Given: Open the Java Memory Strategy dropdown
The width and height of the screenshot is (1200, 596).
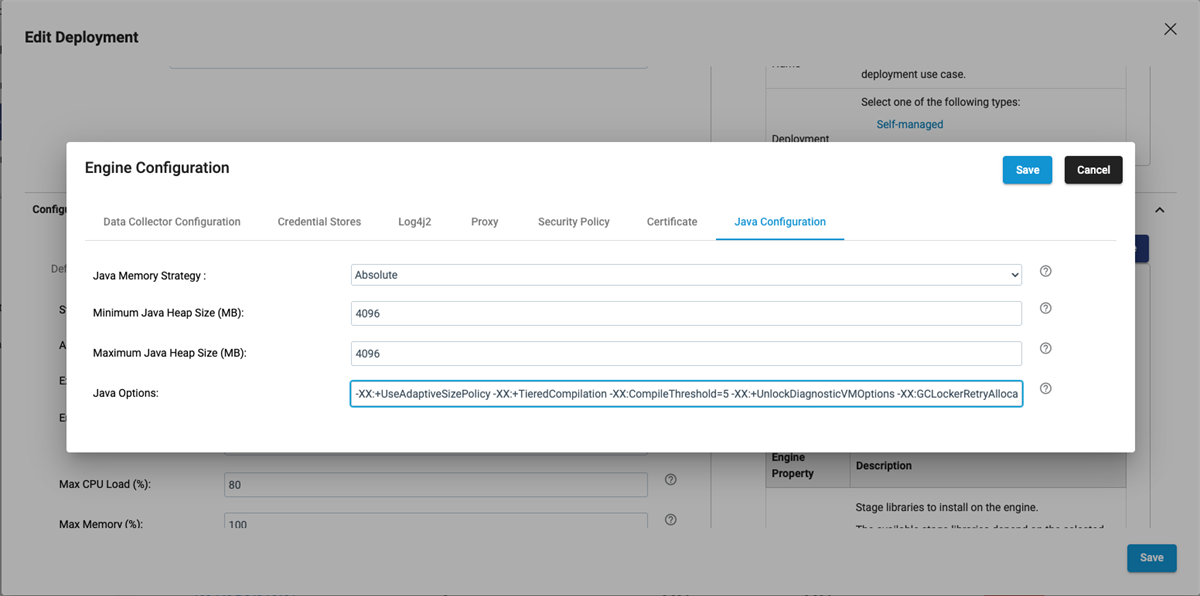Looking at the screenshot, I should point(686,274).
